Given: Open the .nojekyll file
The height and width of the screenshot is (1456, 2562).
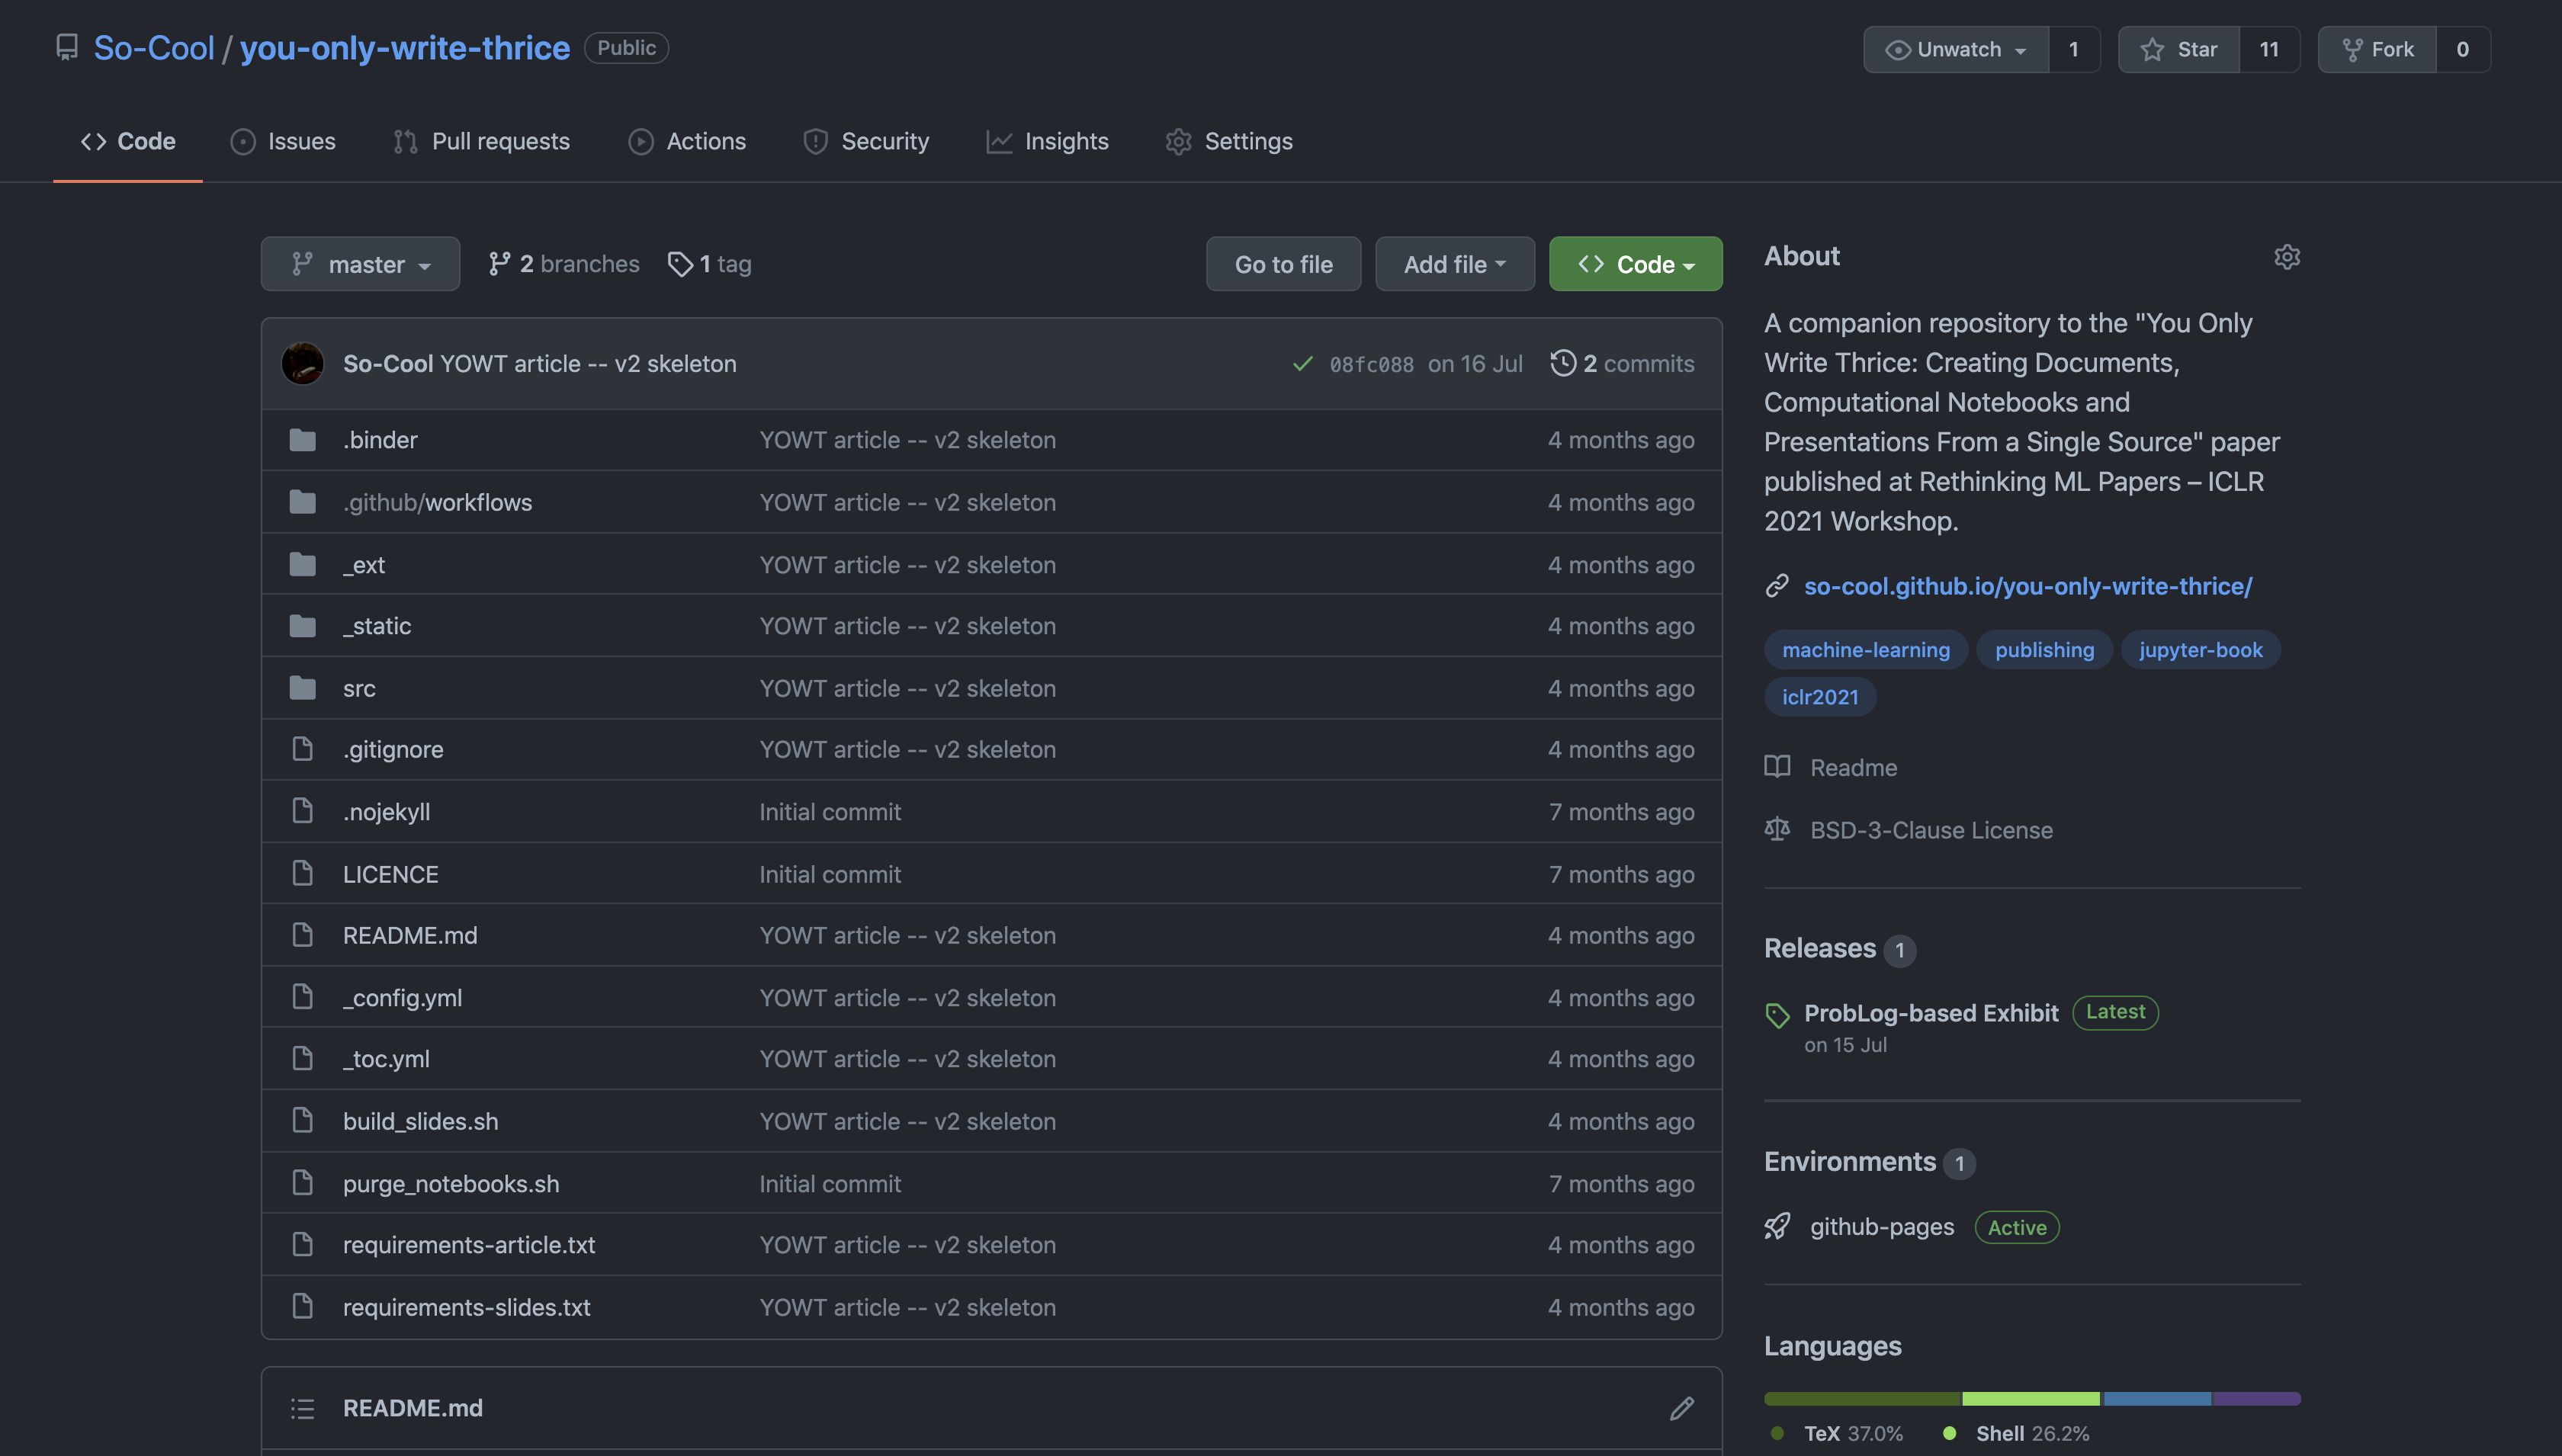Looking at the screenshot, I should (387, 812).
